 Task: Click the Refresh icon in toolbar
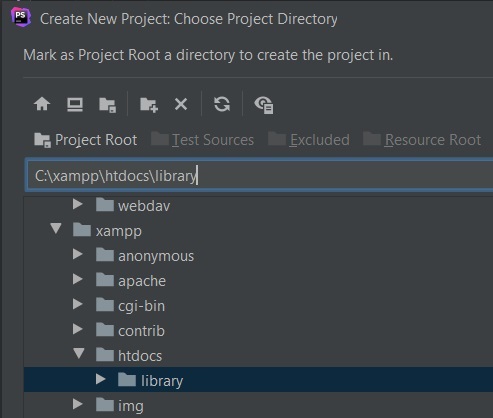tap(222, 104)
